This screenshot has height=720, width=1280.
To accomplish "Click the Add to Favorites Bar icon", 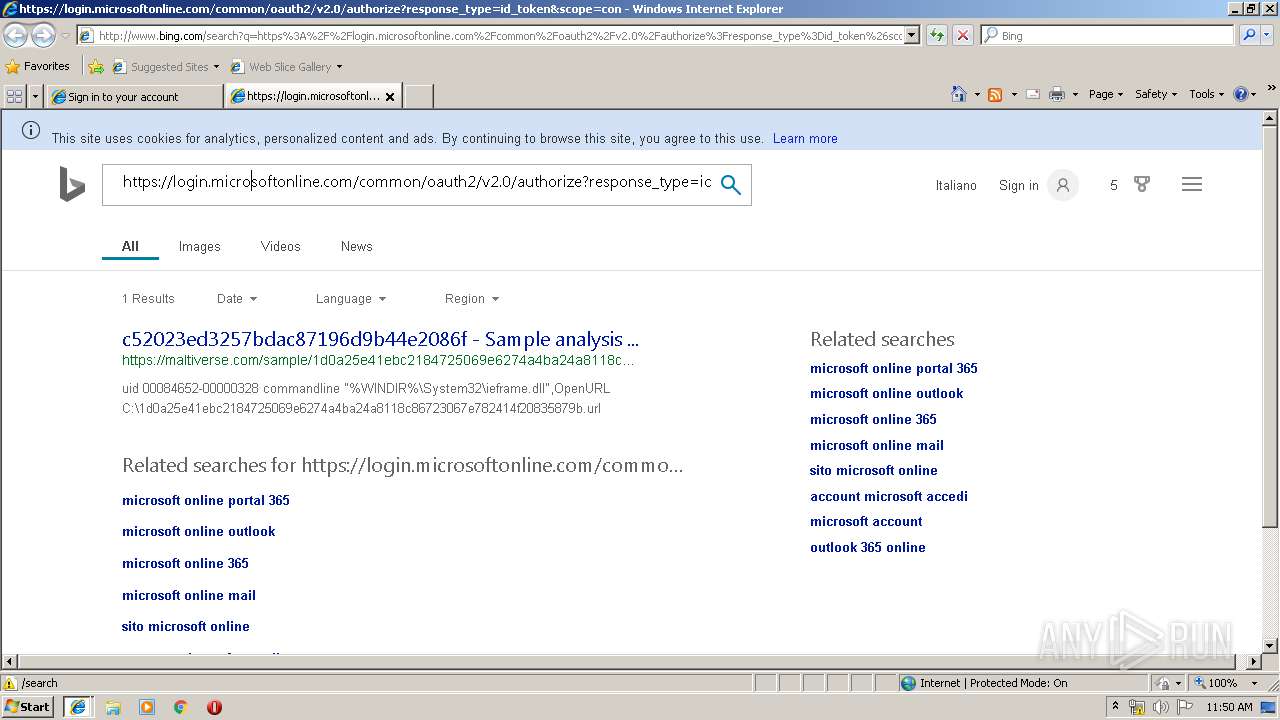I will 96,67.
